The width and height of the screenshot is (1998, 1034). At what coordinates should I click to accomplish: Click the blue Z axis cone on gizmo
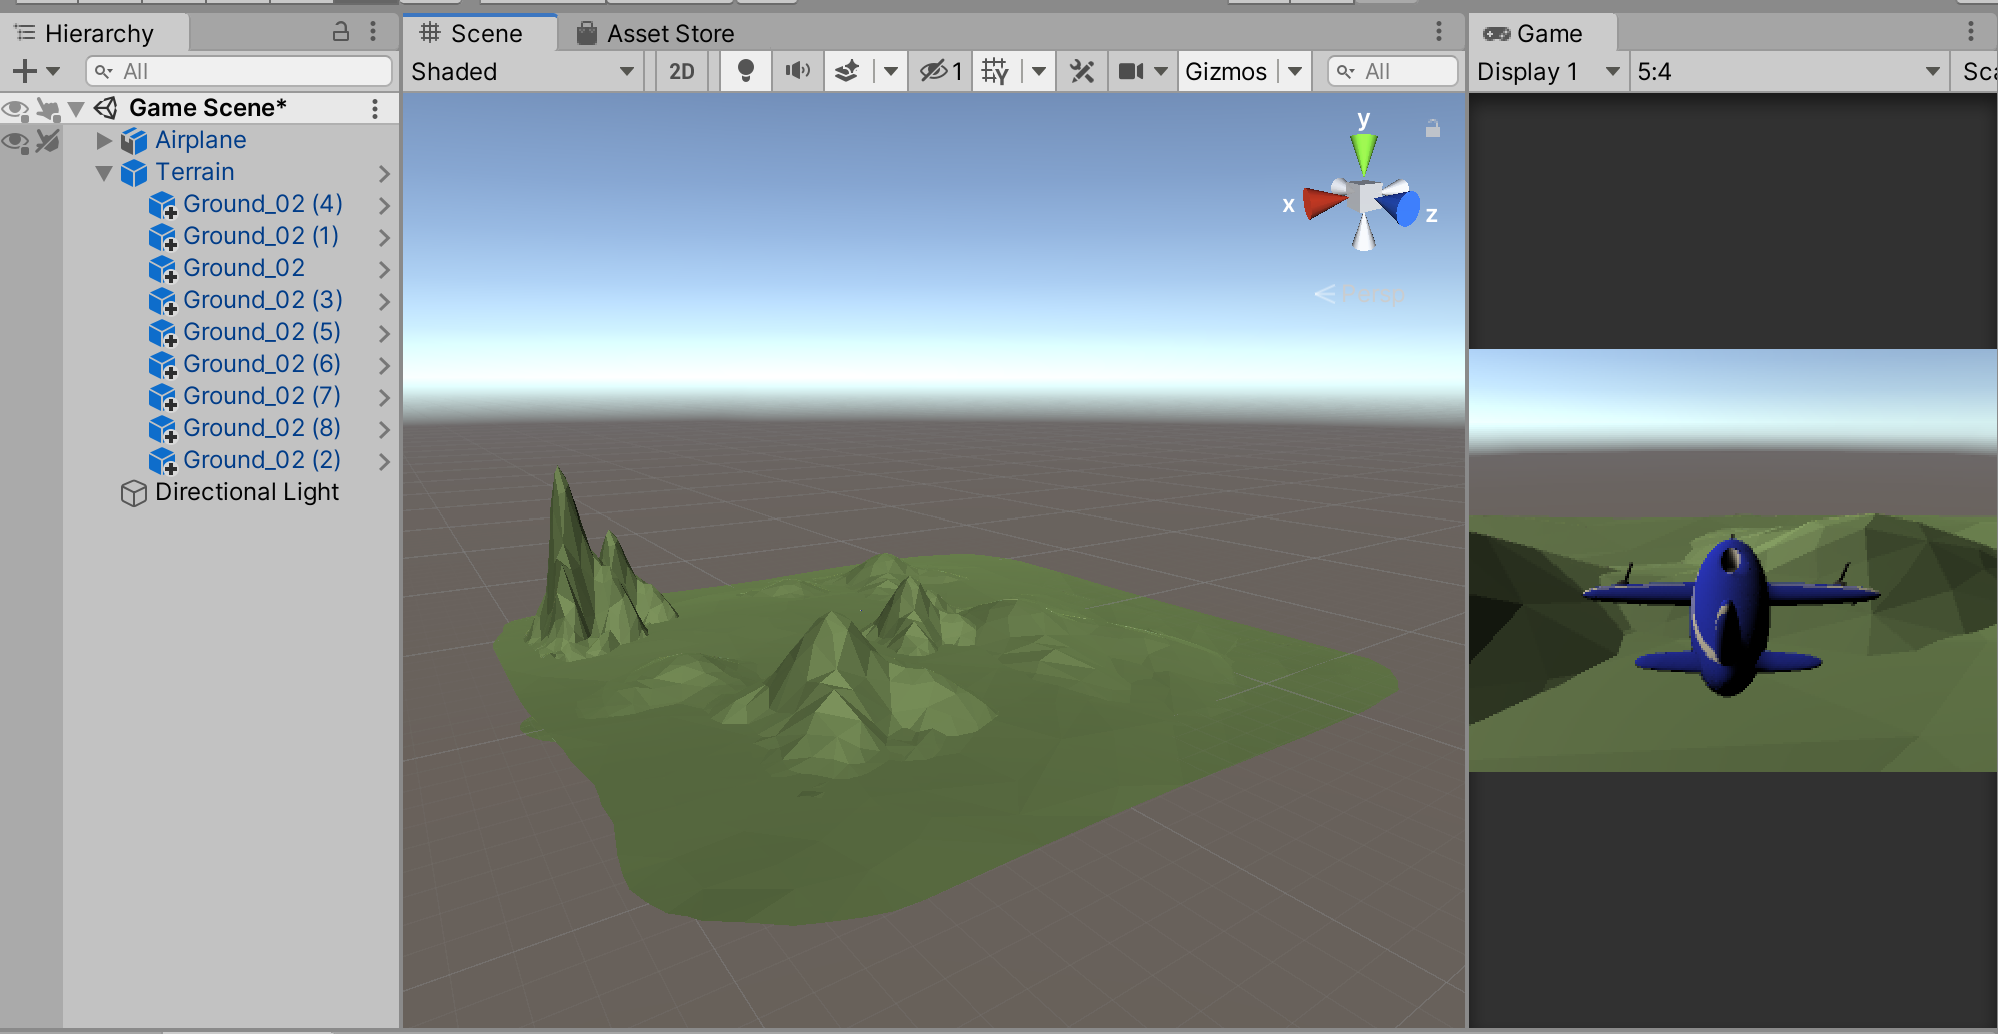point(1400,206)
